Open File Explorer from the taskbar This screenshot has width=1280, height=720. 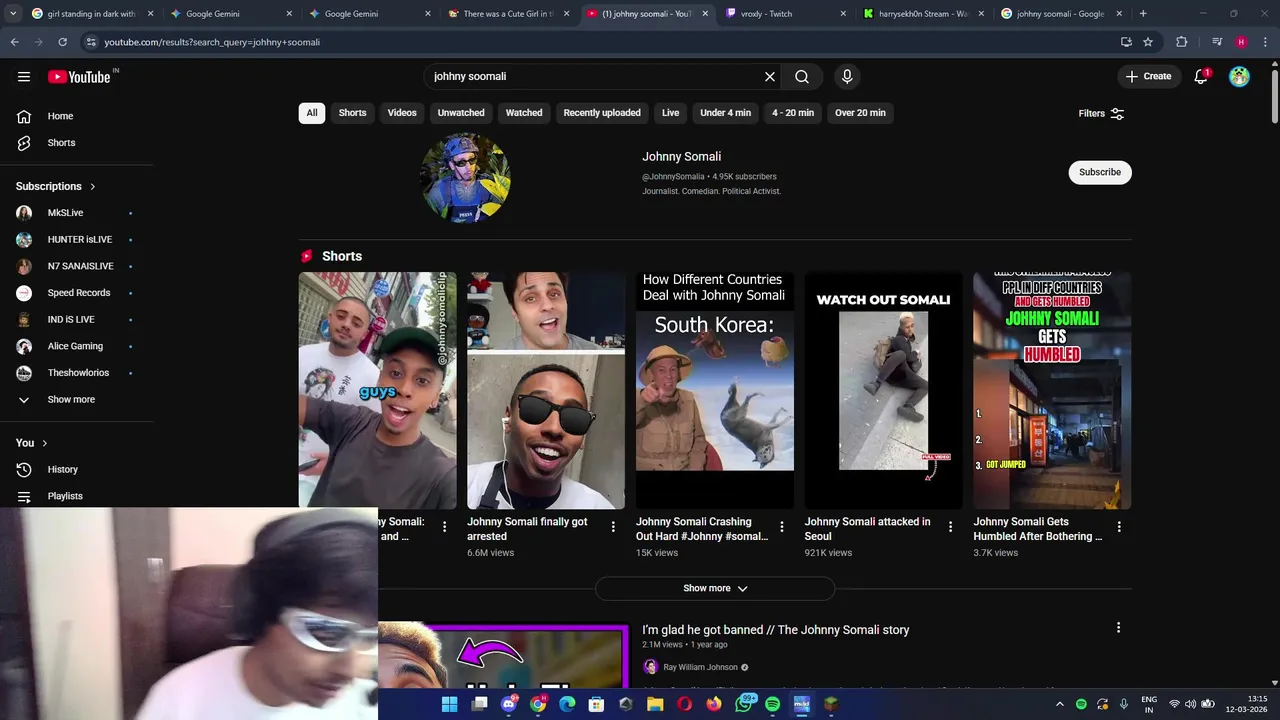[x=655, y=704]
